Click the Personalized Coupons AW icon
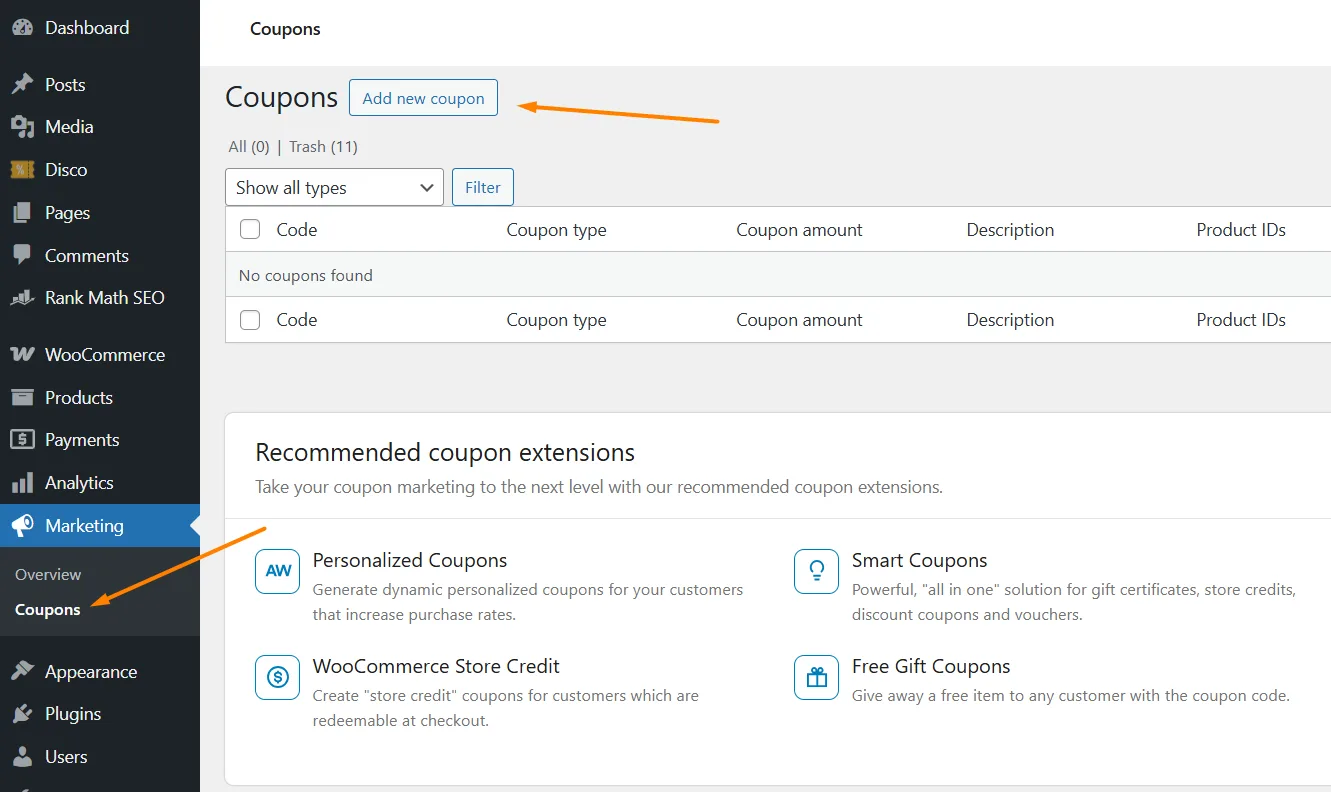The width and height of the screenshot is (1331, 792). coord(278,571)
